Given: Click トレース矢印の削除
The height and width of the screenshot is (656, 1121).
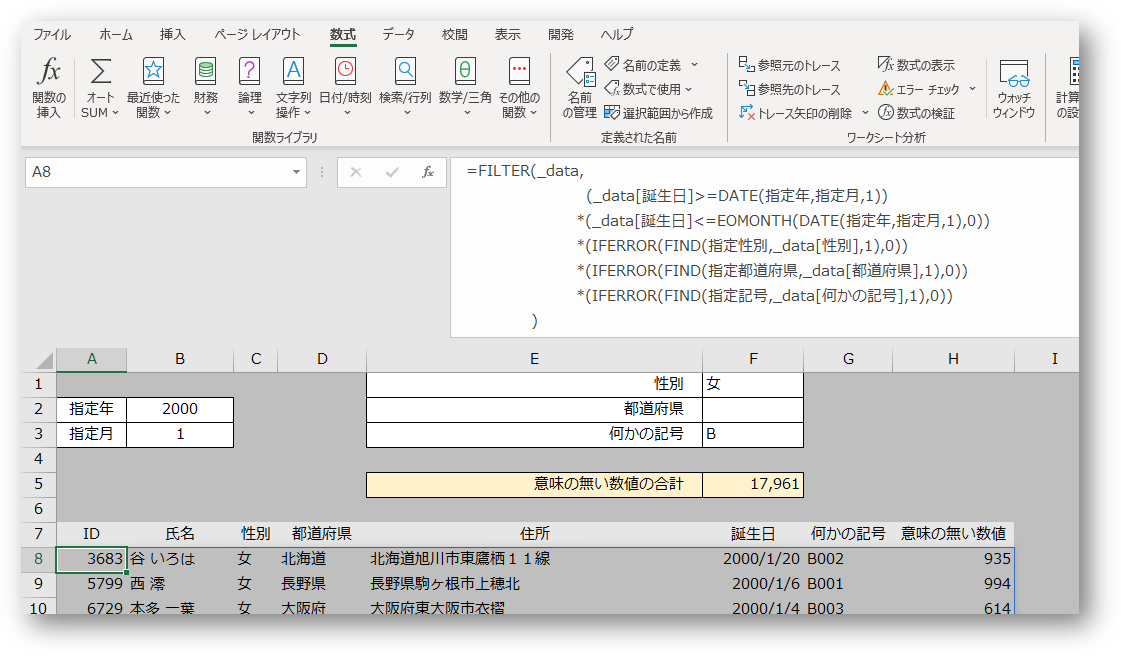Looking at the screenshot, I should (795, 113).
